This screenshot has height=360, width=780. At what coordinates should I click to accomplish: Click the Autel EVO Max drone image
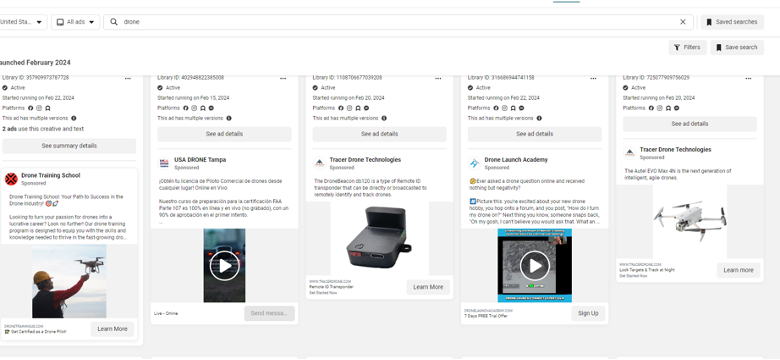[690, 222]
